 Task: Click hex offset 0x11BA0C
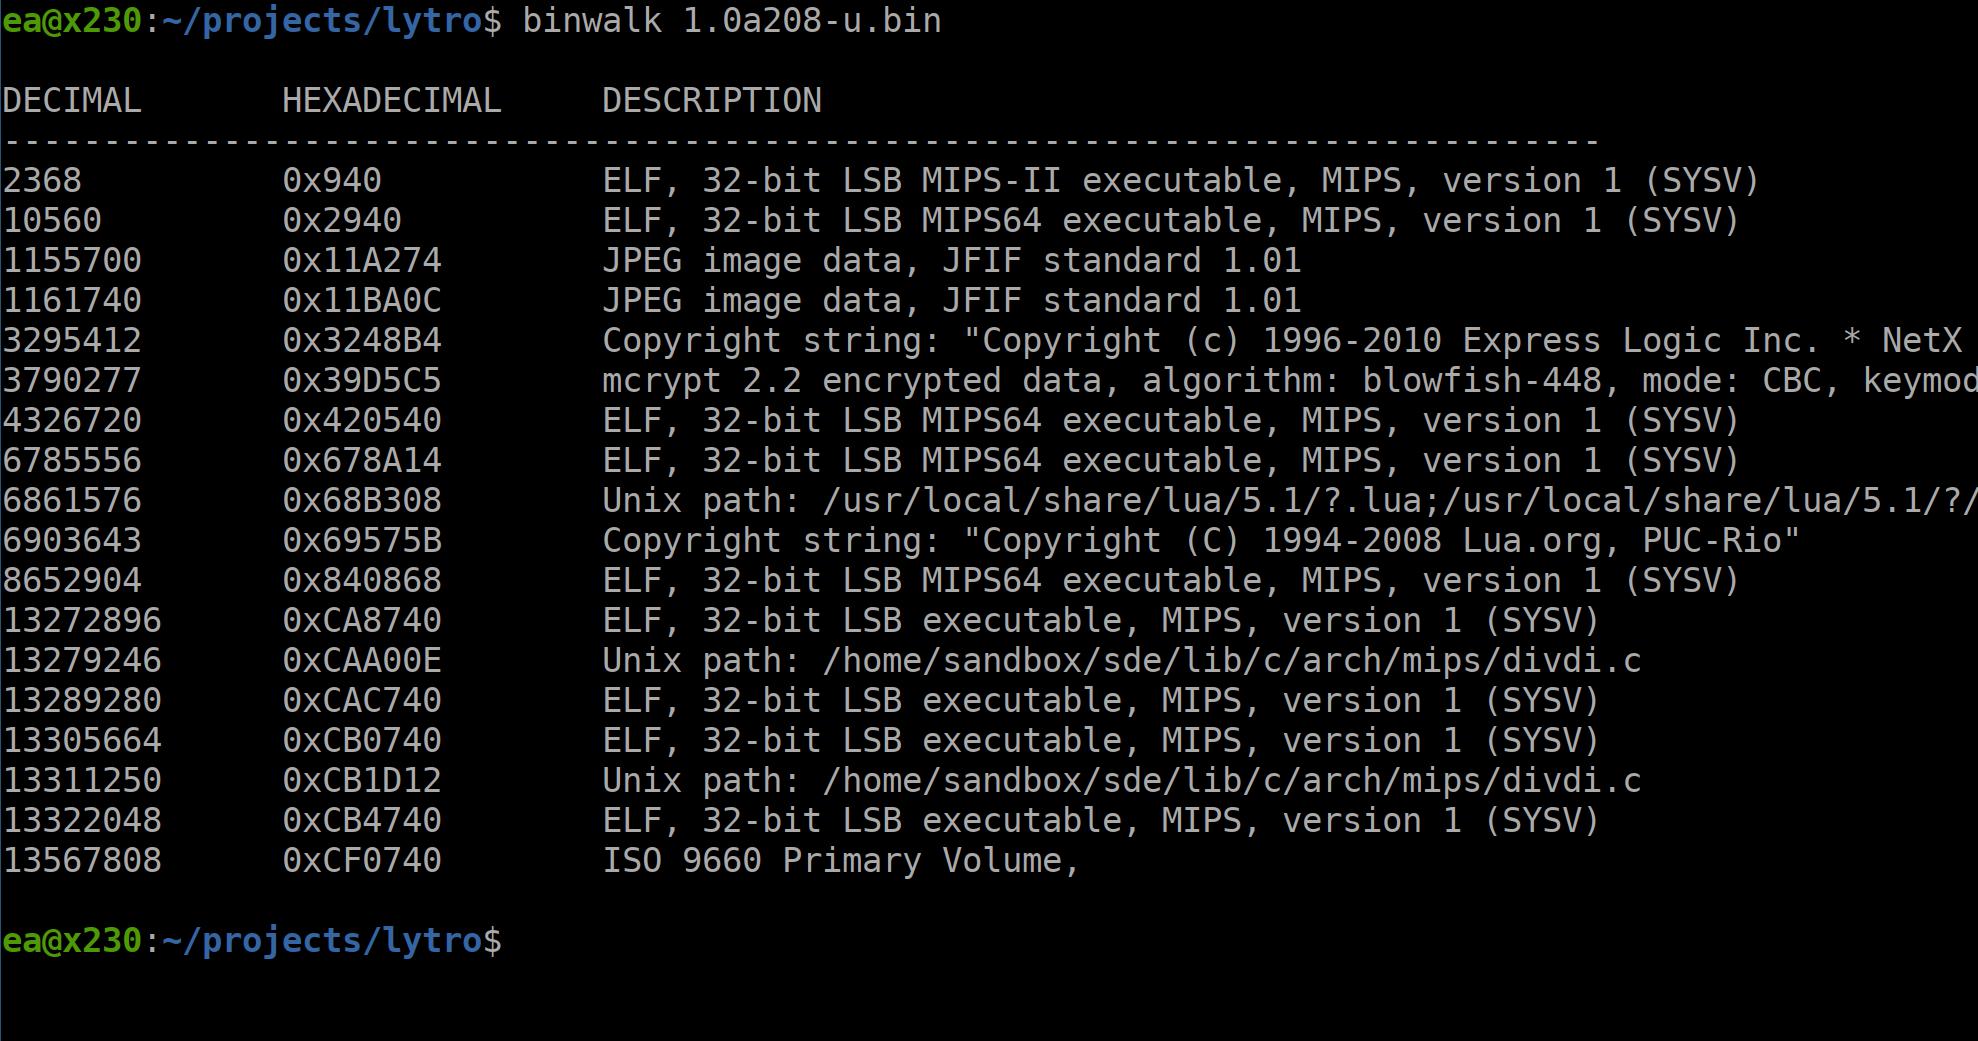tap(362, 300)
